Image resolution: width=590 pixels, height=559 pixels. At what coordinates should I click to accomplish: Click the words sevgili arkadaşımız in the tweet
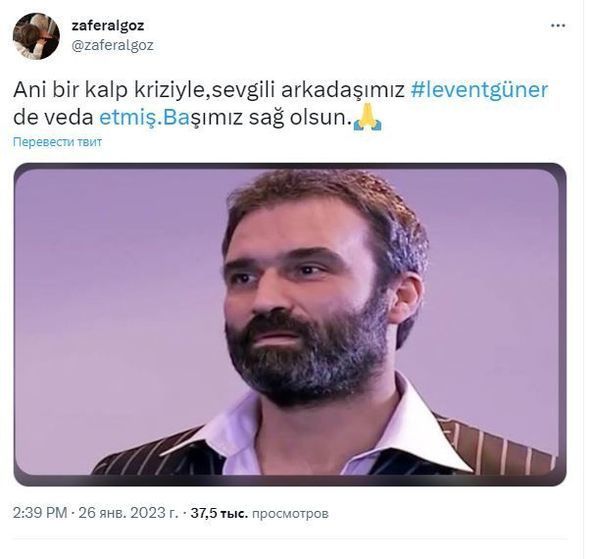point(308,90)
